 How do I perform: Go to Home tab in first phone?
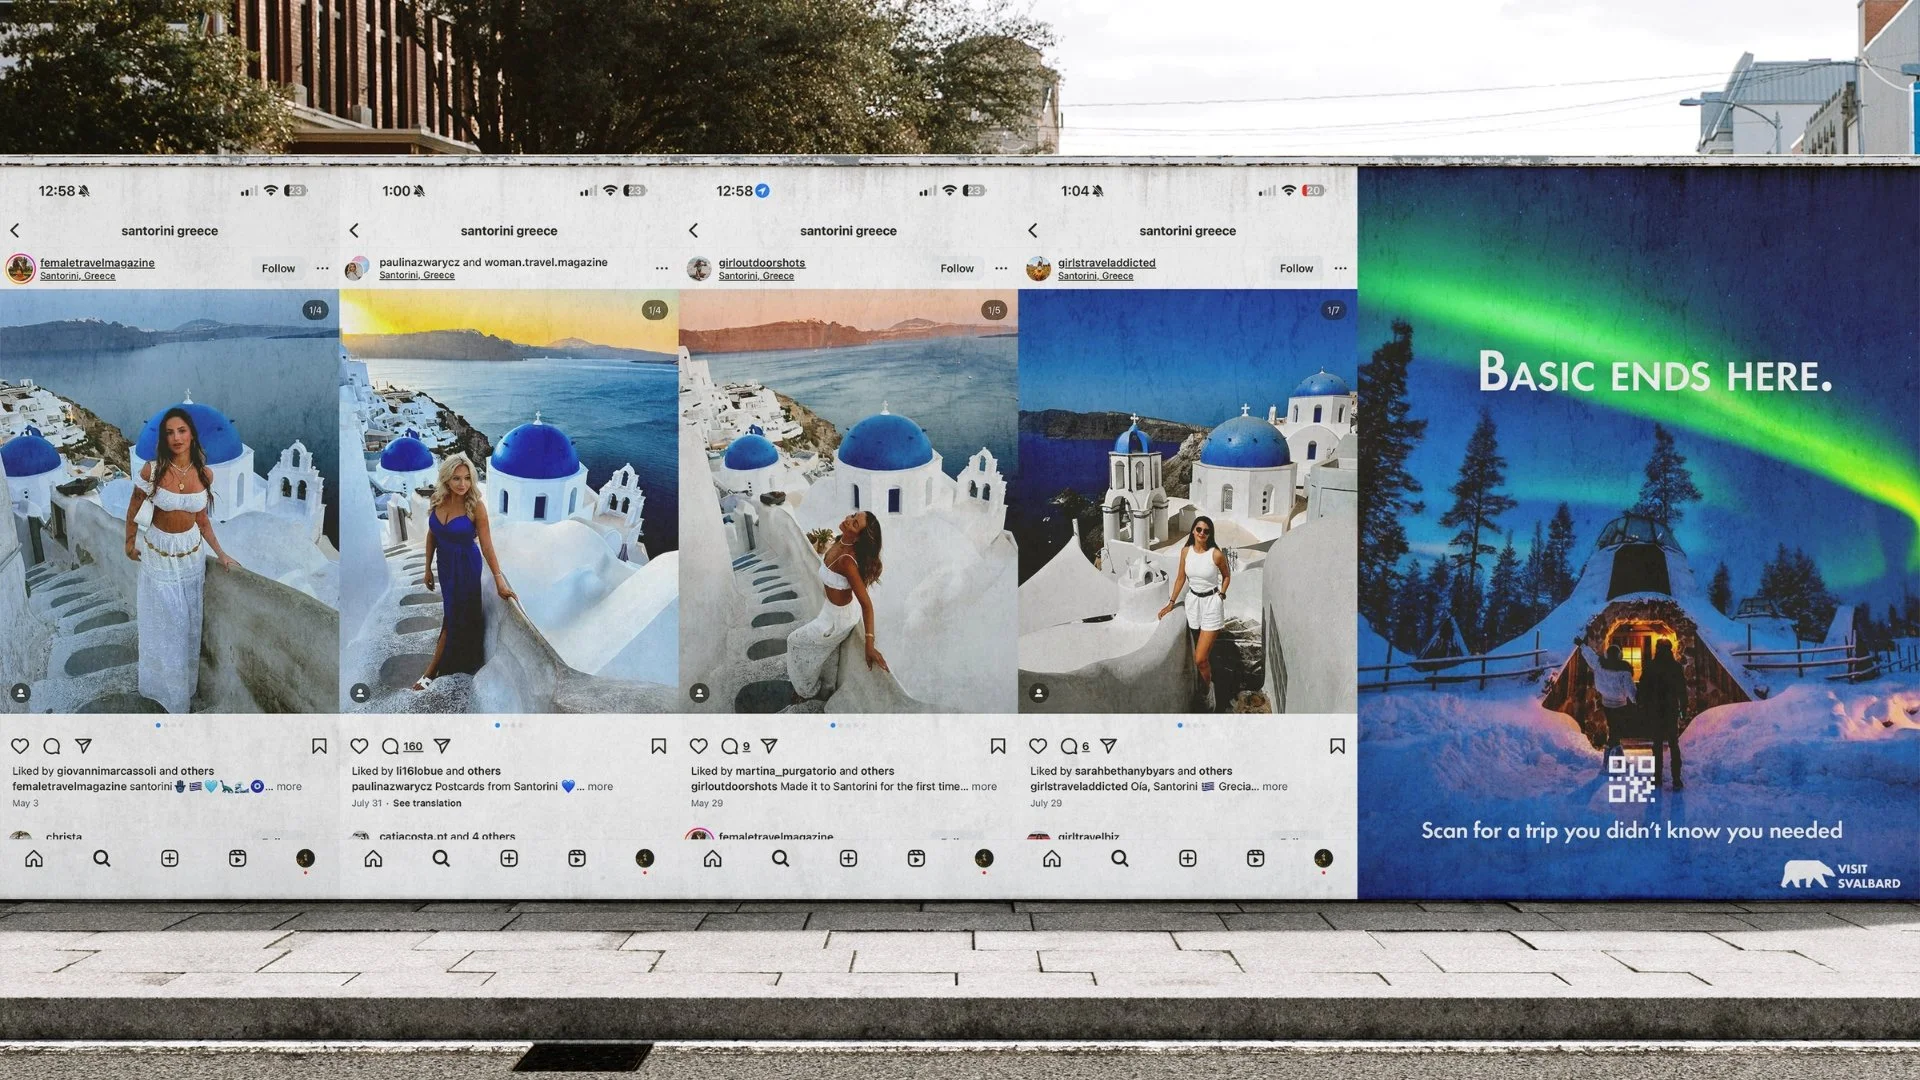point(34,858)
